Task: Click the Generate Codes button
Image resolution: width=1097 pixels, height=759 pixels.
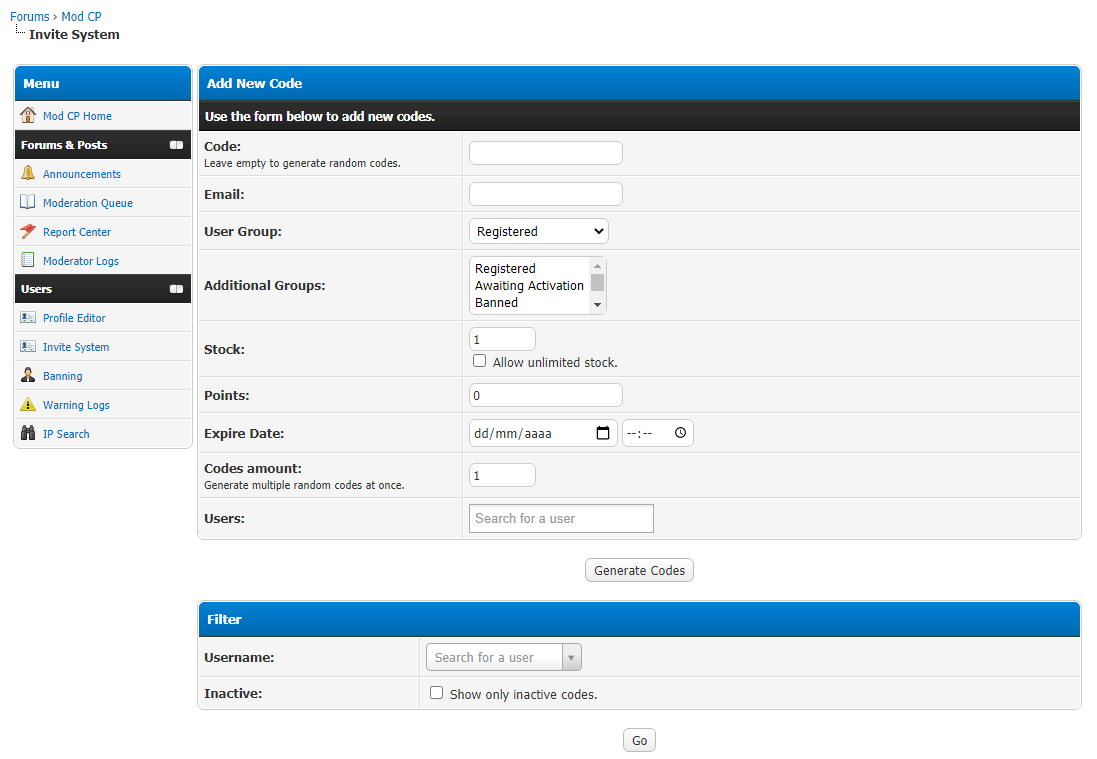Action: tap(639, 570)
